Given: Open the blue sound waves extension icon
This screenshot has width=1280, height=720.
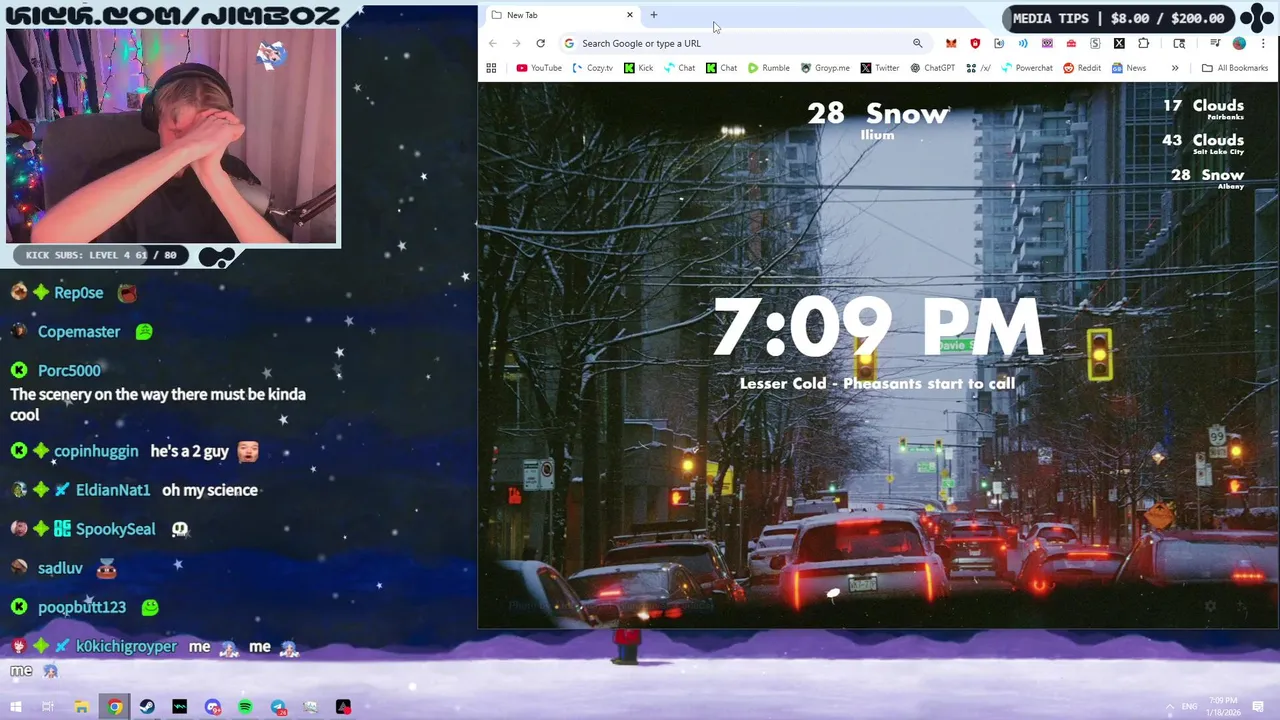Looking at the screenshot, I should point(1023,43).
